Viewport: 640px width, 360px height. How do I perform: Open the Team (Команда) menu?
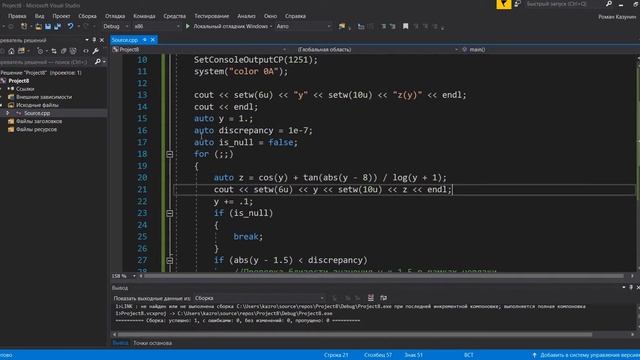tap(144, 16)
